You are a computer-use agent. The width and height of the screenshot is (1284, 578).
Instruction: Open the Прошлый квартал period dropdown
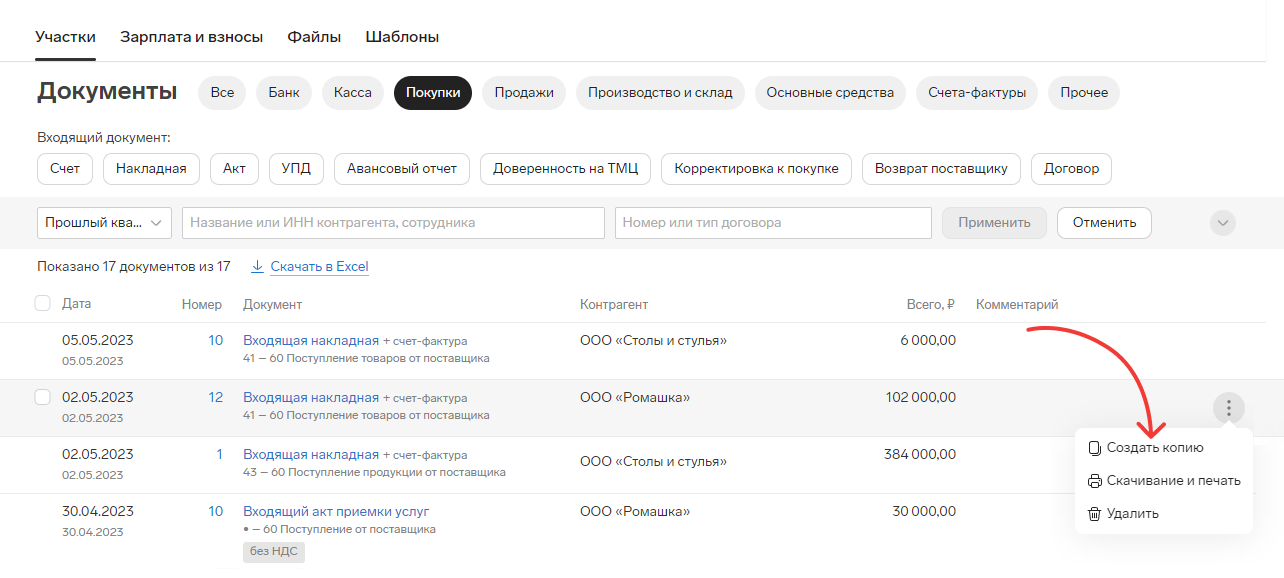point(104,223)
